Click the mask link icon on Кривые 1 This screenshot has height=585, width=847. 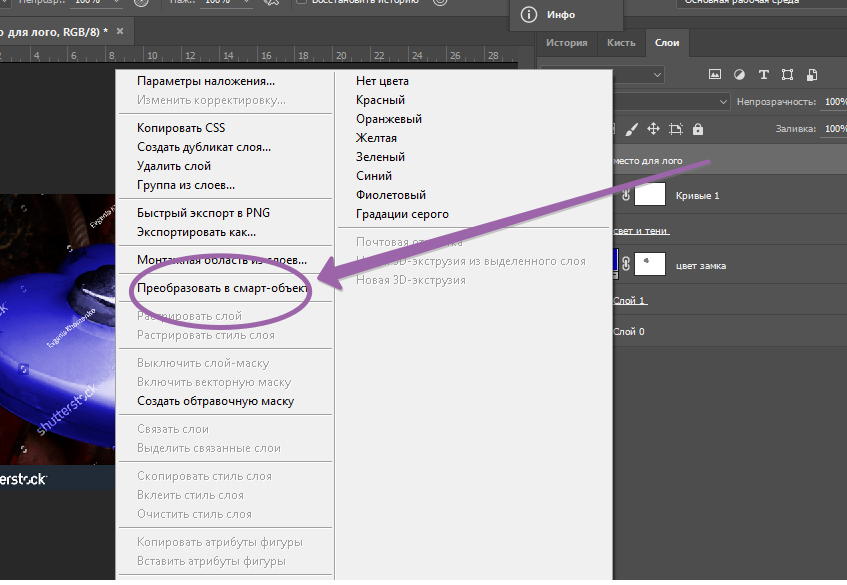click(x=626, y=195)
